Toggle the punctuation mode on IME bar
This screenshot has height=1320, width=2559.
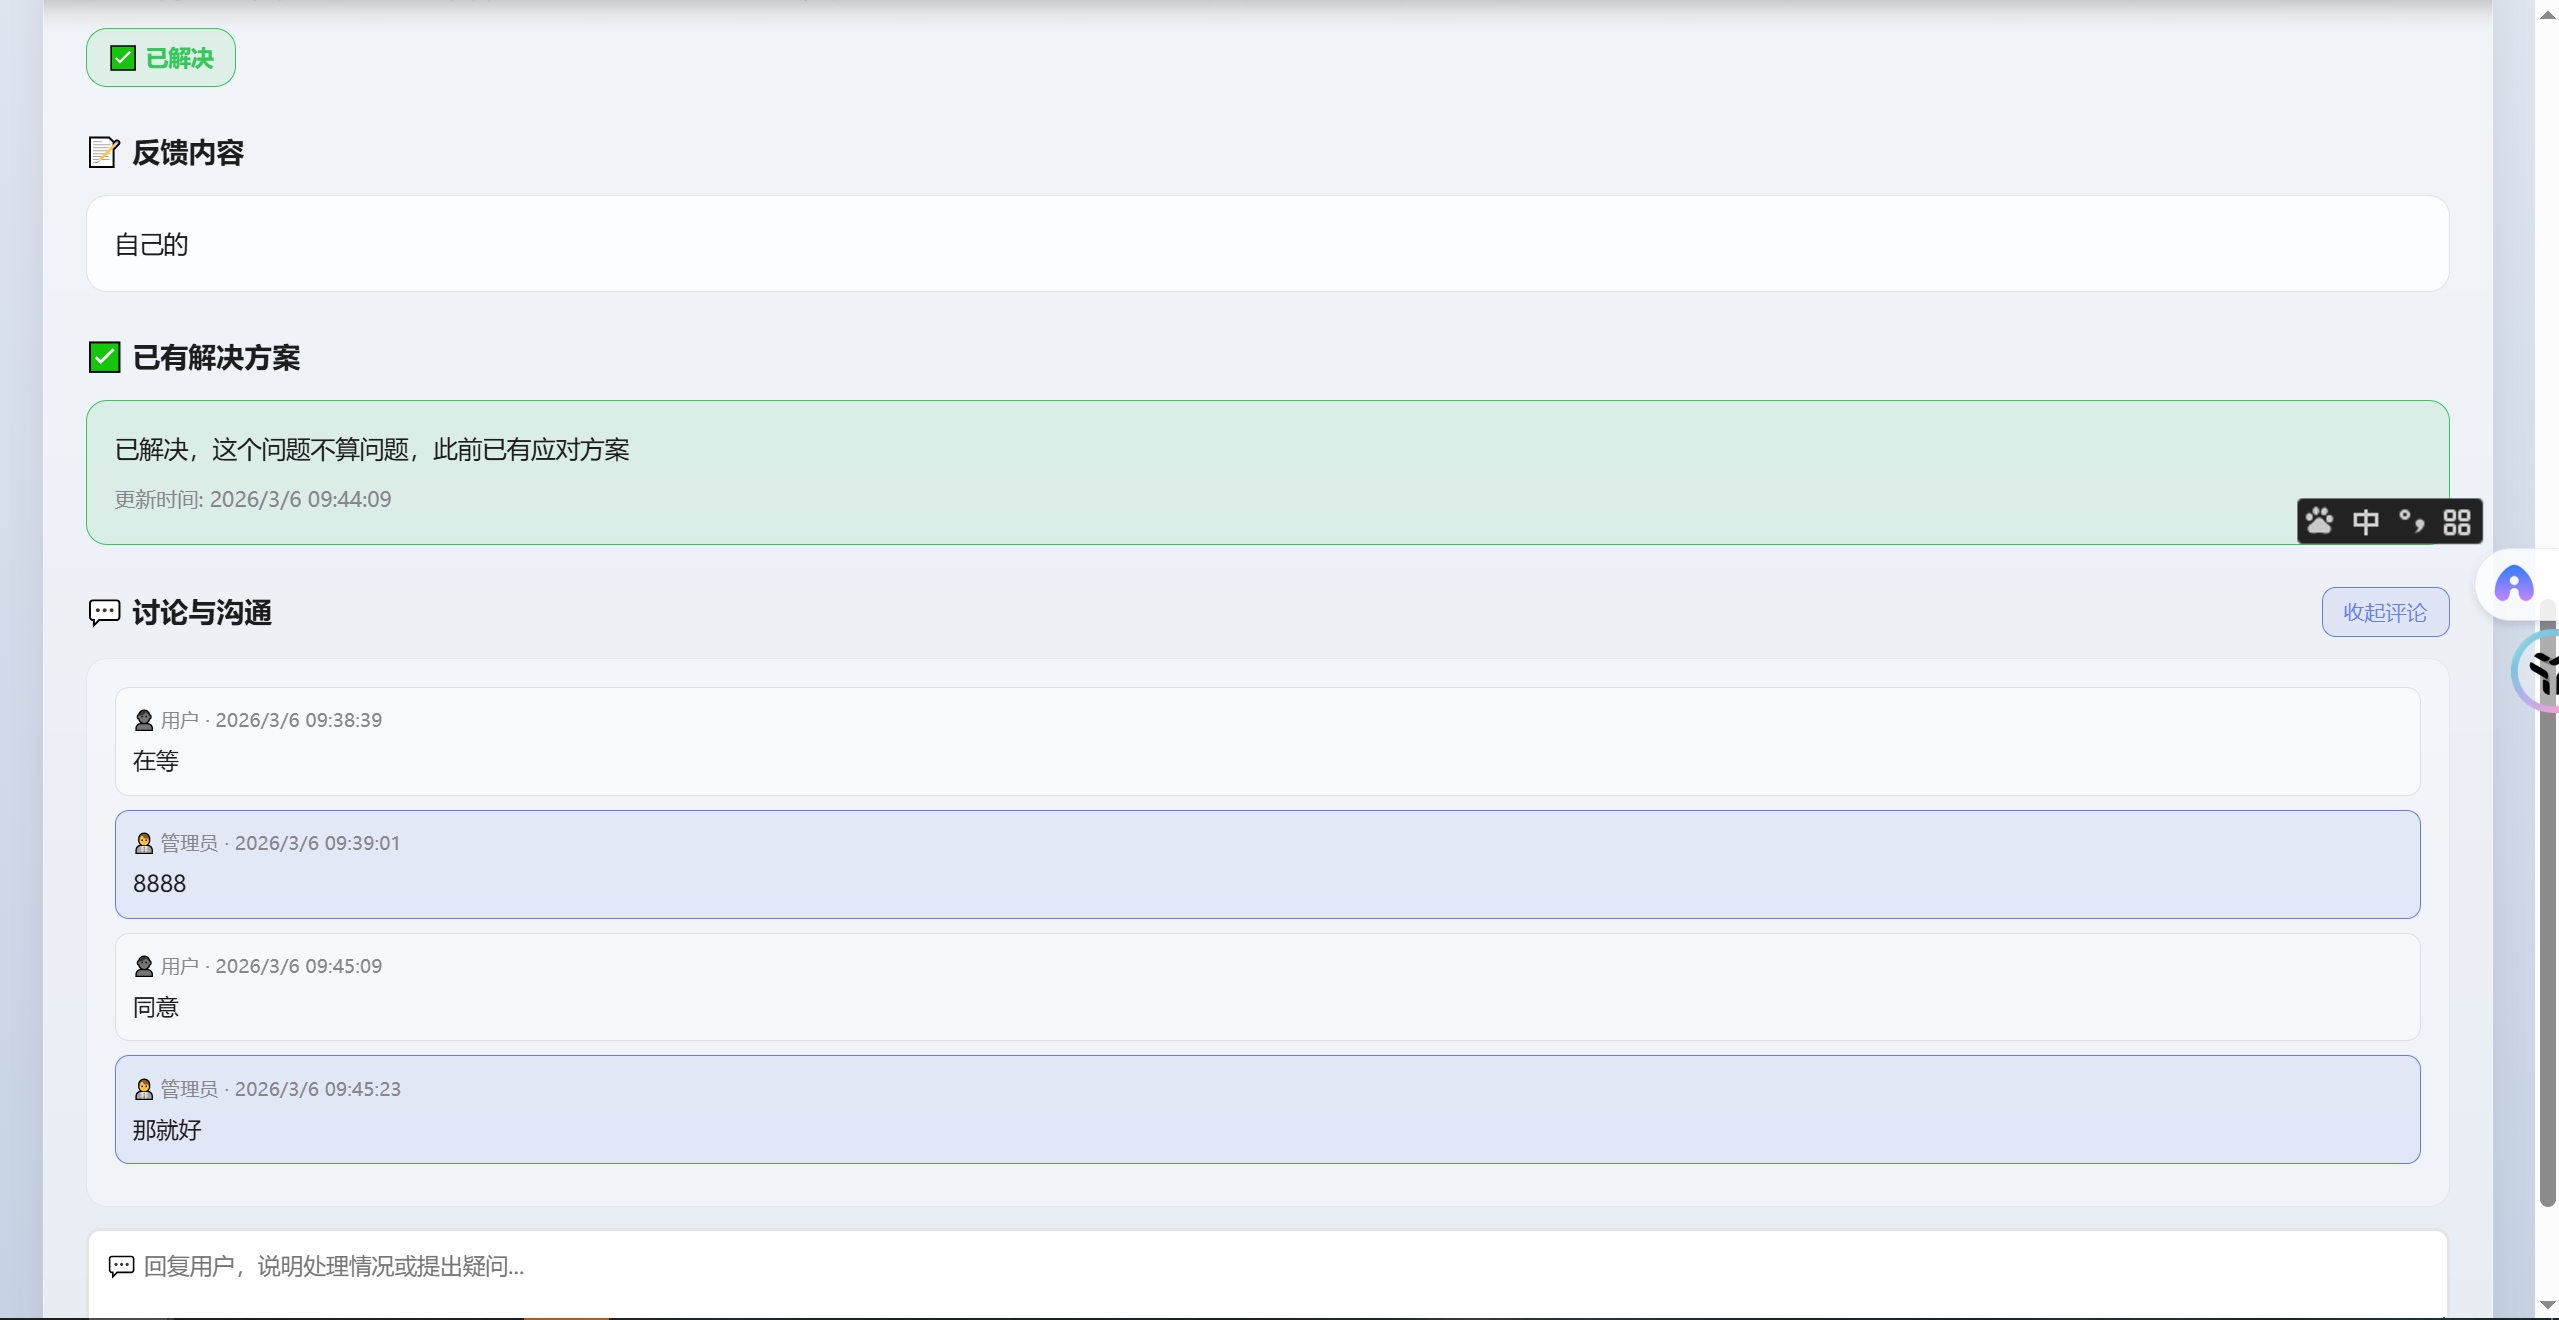click(2411, 521)
